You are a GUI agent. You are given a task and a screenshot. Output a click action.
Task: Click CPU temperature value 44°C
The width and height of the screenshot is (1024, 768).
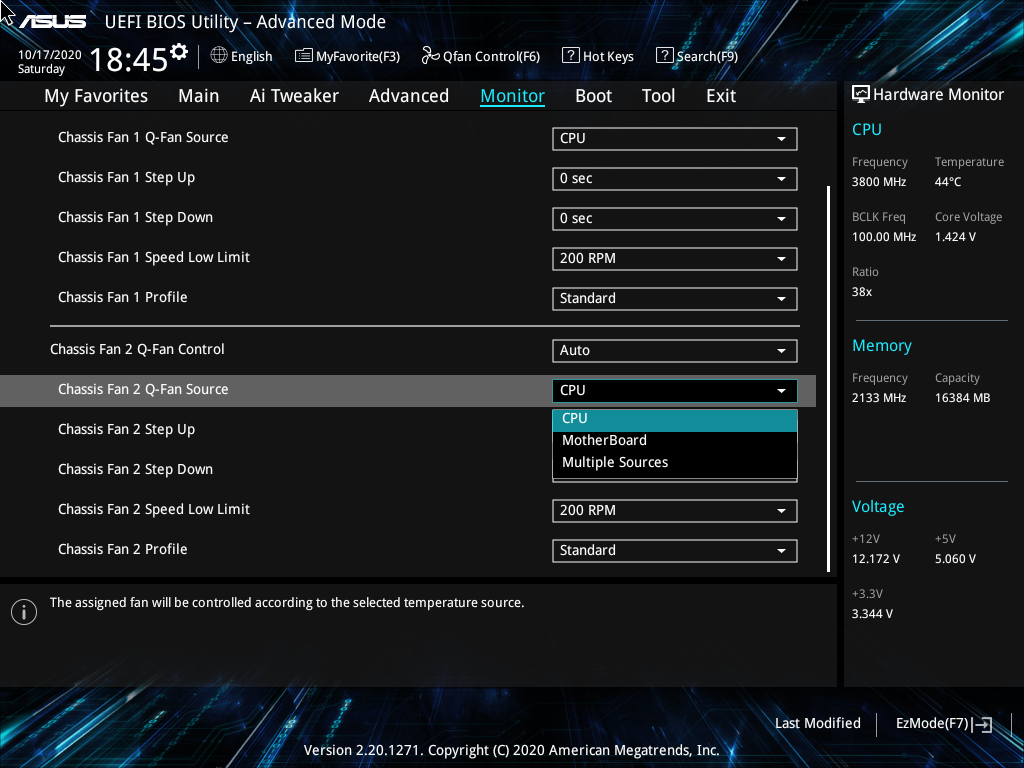(948, 182)
